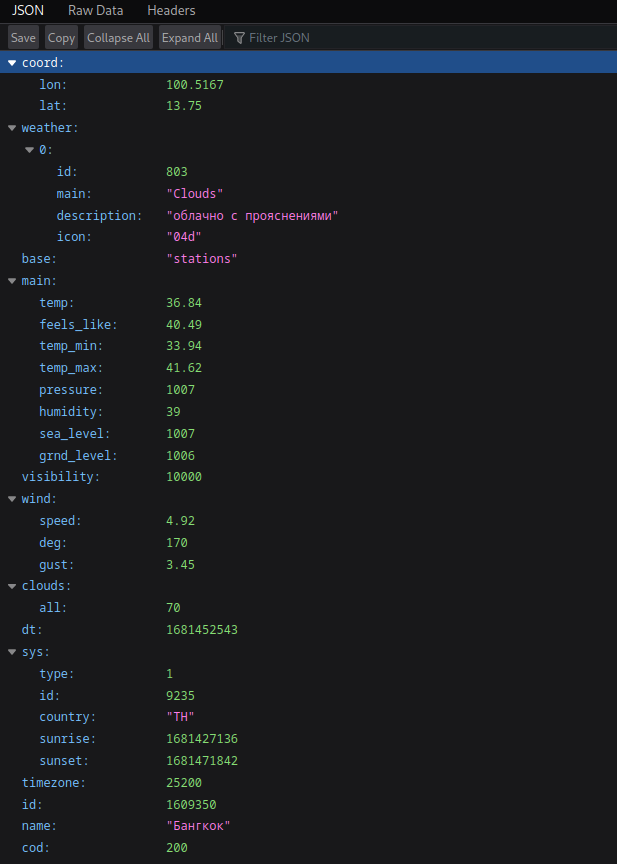
Task: Select the id value 1609350
Action: click(191, 804)
